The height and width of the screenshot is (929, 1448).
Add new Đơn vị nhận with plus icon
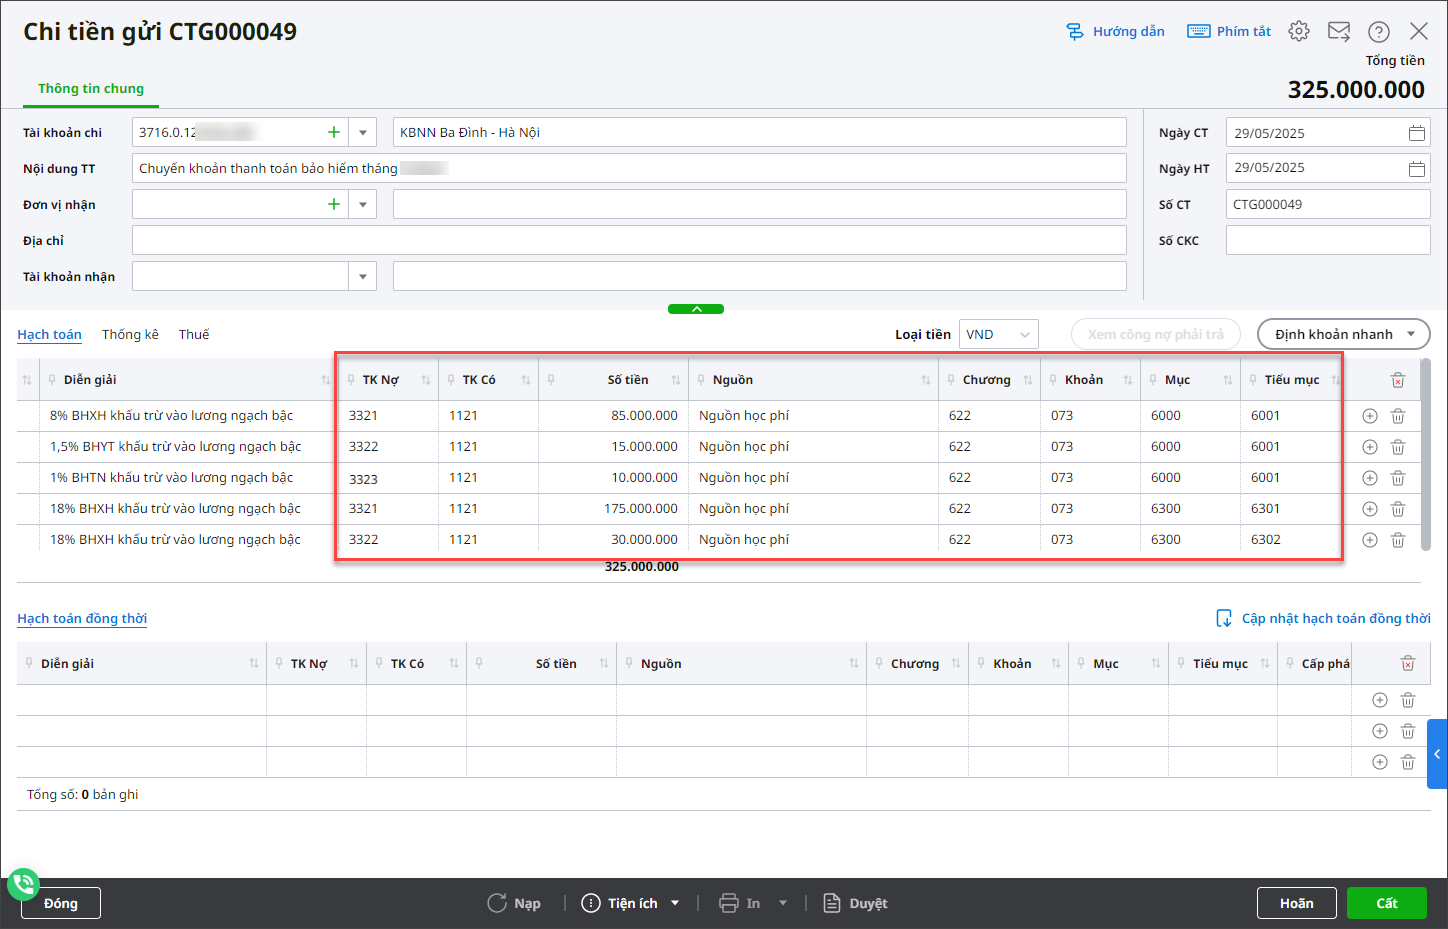coord(334,204)
